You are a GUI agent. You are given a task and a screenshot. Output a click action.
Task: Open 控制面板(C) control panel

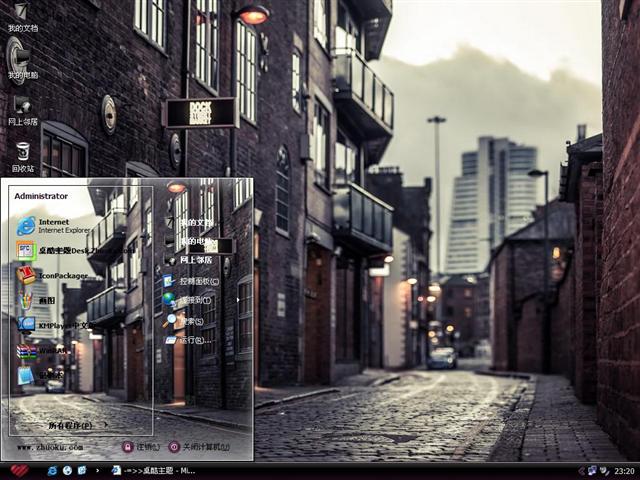click(x=191, y=281)
